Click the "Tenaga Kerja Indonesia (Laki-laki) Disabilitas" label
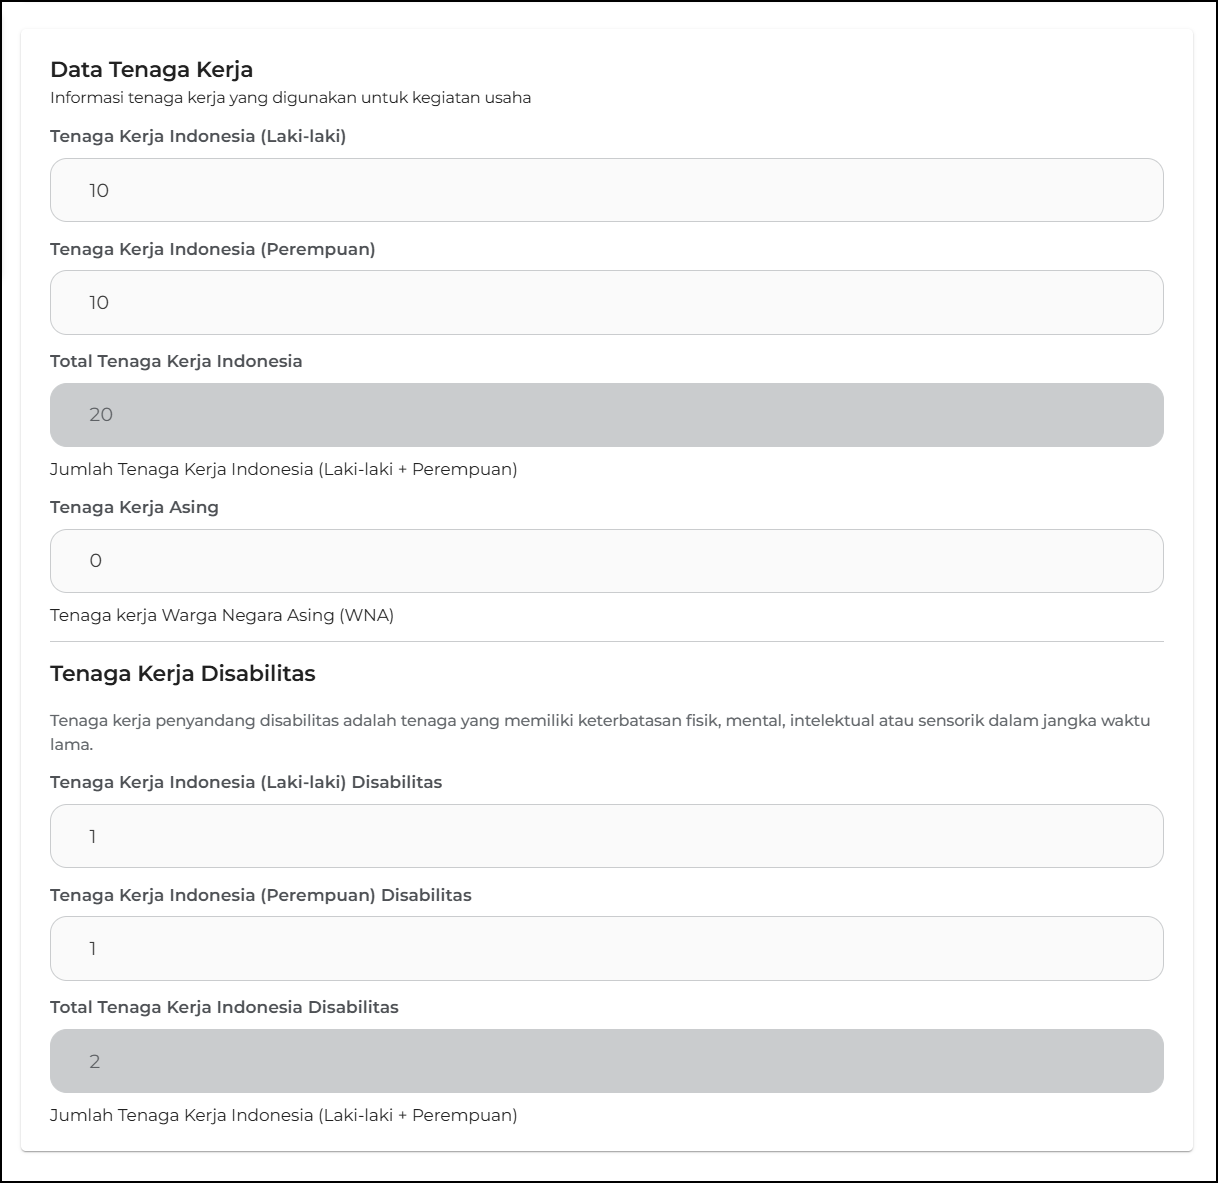 pos(246,782)
